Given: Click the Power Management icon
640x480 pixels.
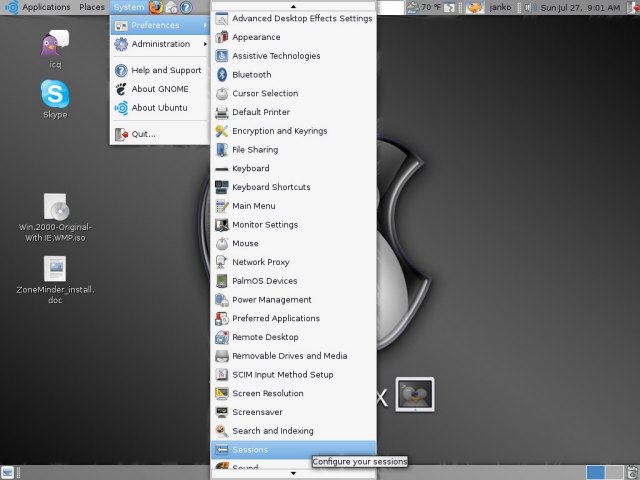Looking at the screenshot, I should tap(222, 300).
